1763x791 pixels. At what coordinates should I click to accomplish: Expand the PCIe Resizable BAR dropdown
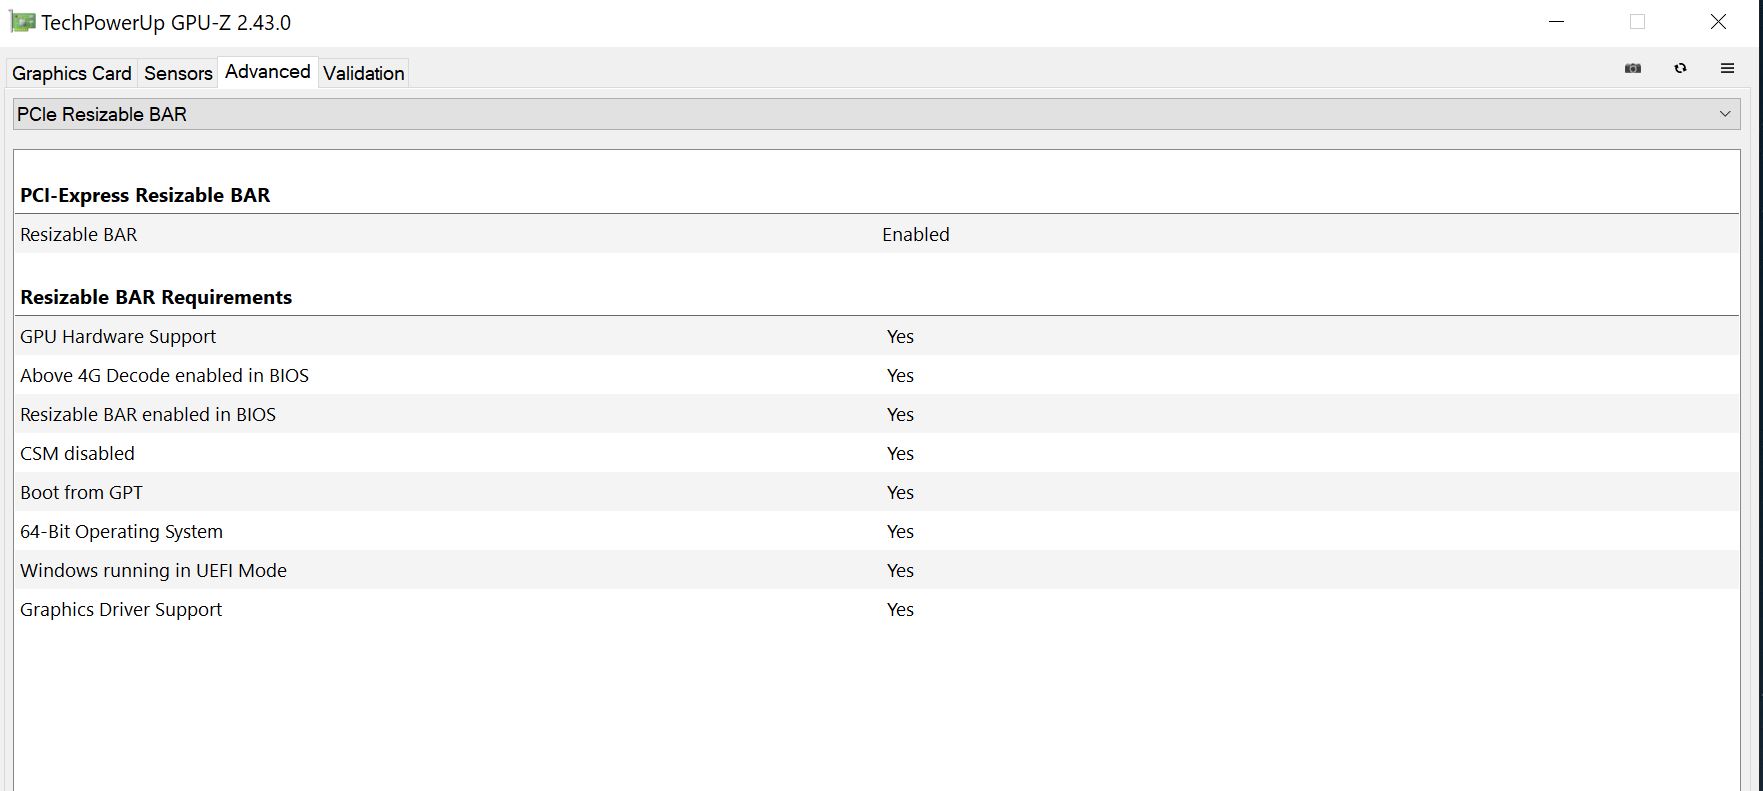tap(876, 114)
